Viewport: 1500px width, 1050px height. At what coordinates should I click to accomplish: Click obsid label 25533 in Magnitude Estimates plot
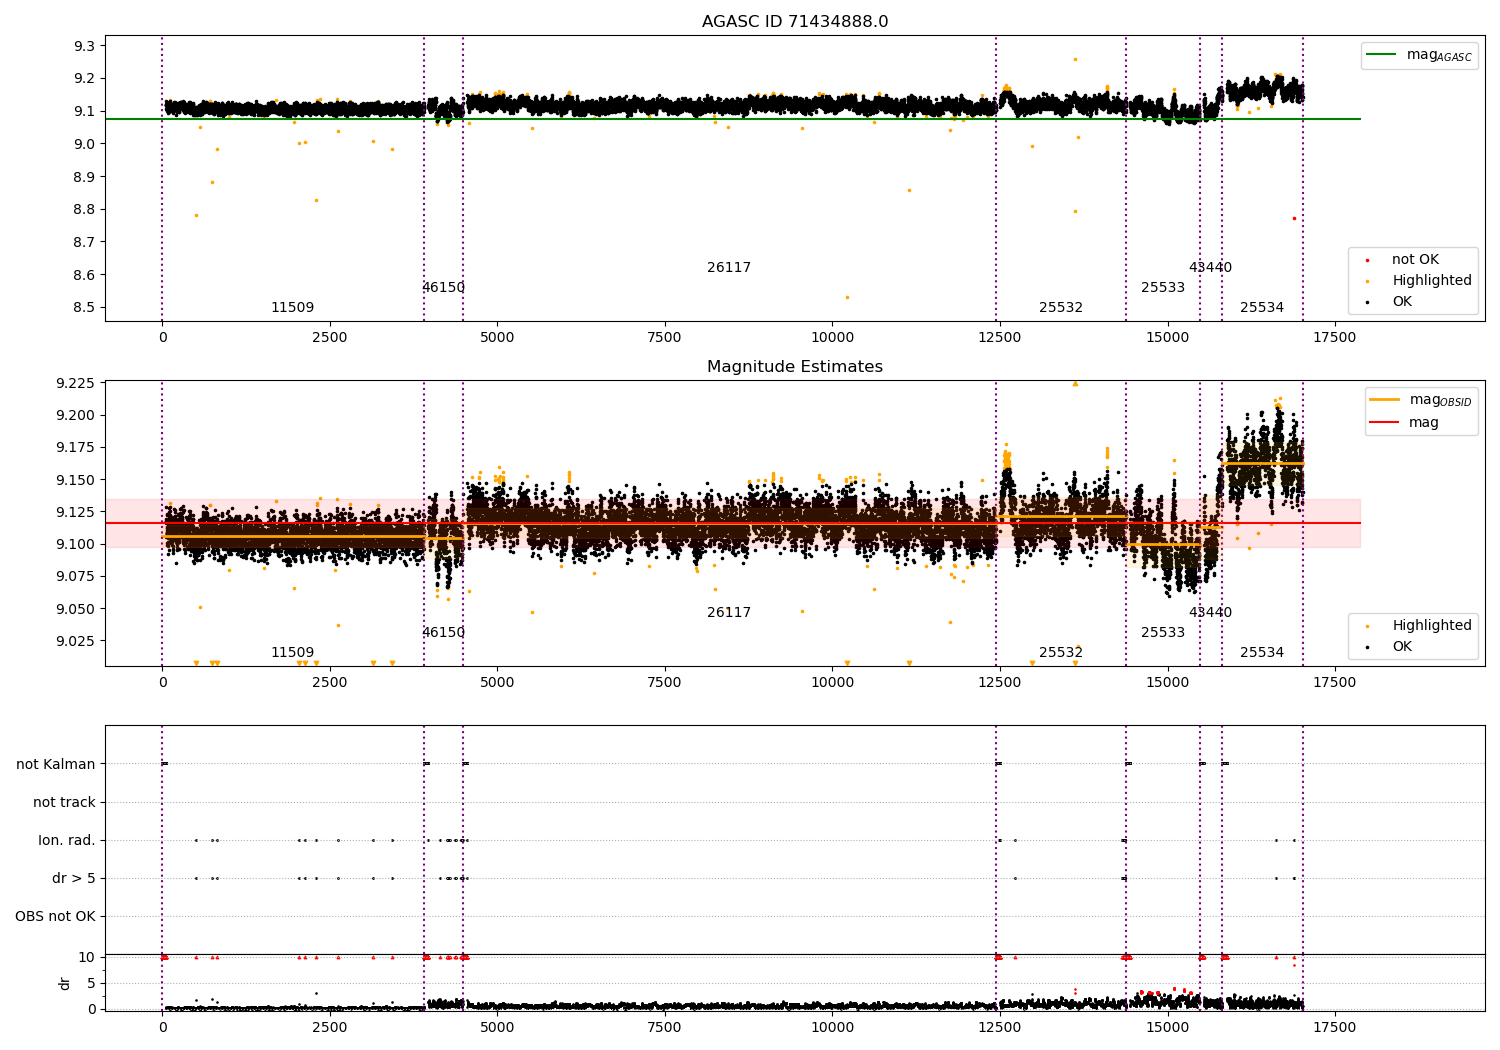(x=1163, y=633)
